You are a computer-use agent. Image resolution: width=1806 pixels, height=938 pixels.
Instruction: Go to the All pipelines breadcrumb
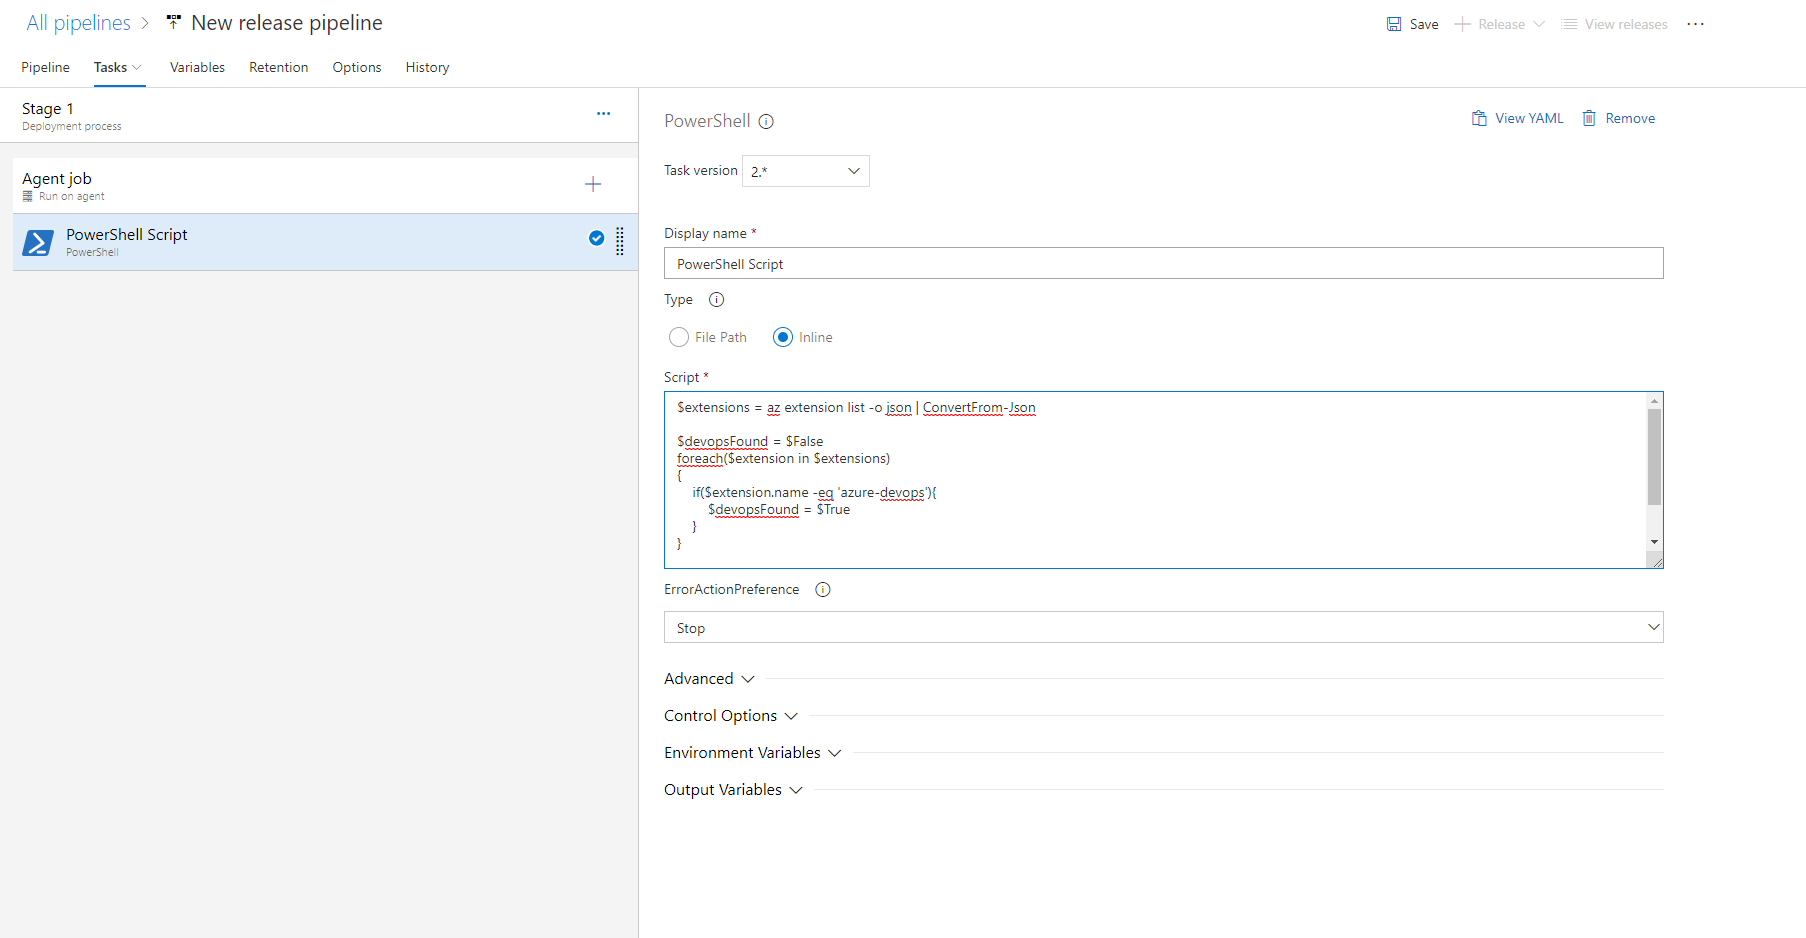78,23
